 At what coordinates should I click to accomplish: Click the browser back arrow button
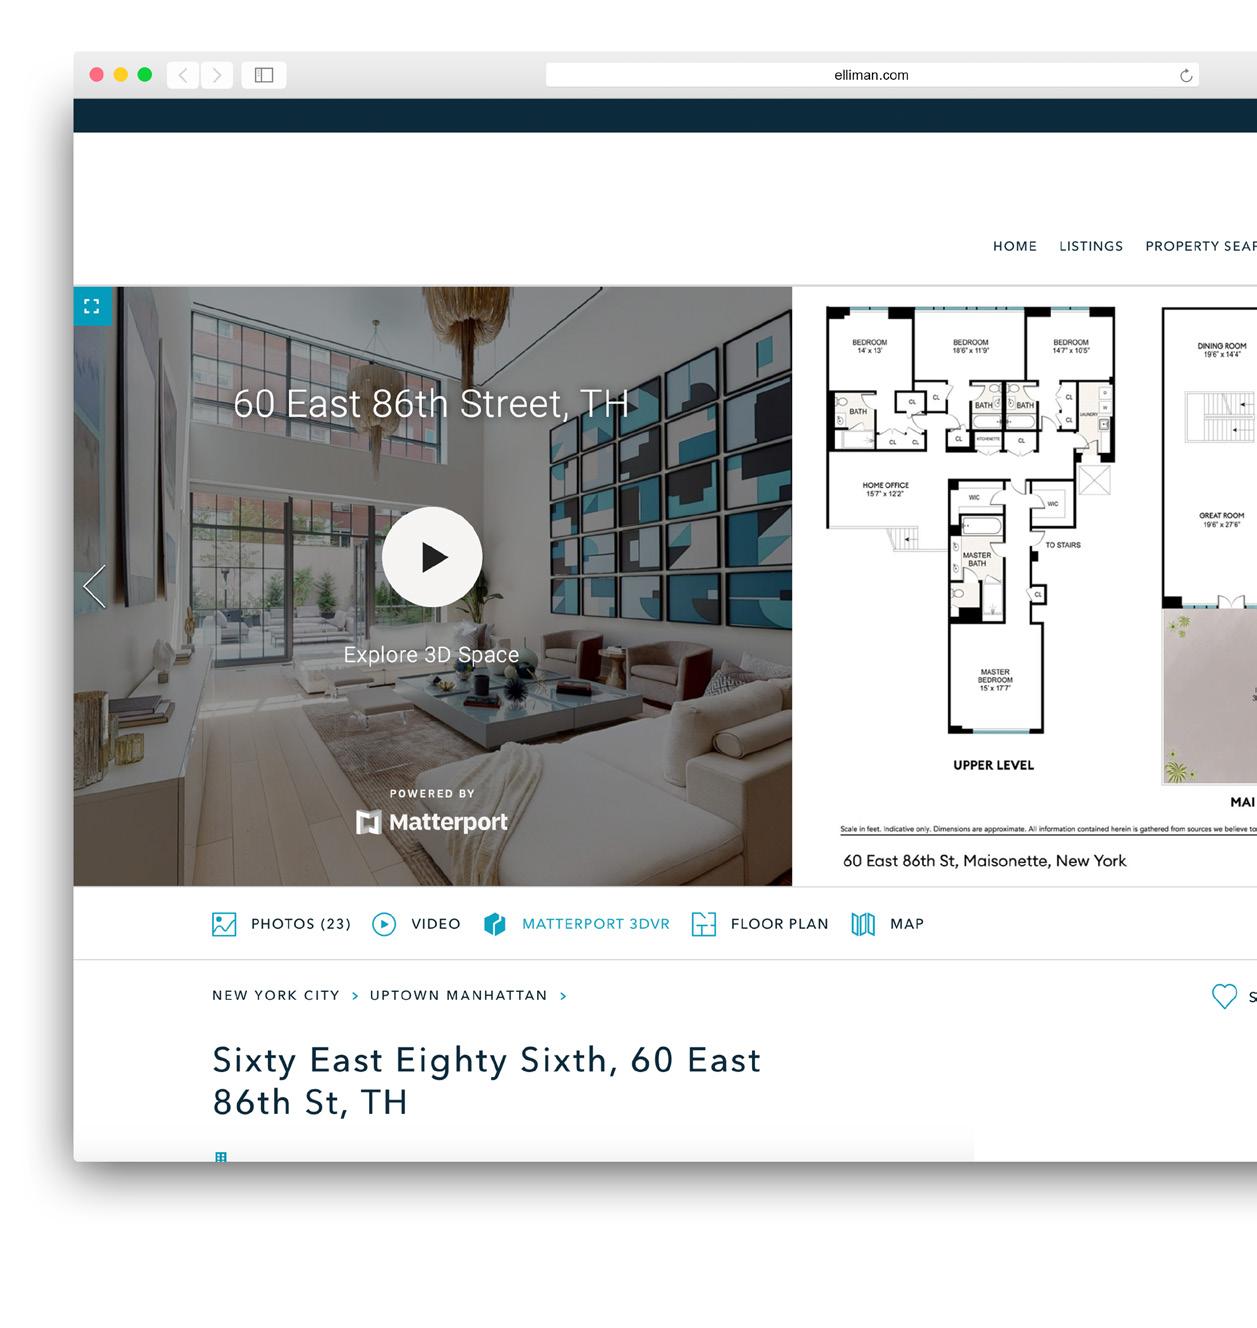click(183, 75)
